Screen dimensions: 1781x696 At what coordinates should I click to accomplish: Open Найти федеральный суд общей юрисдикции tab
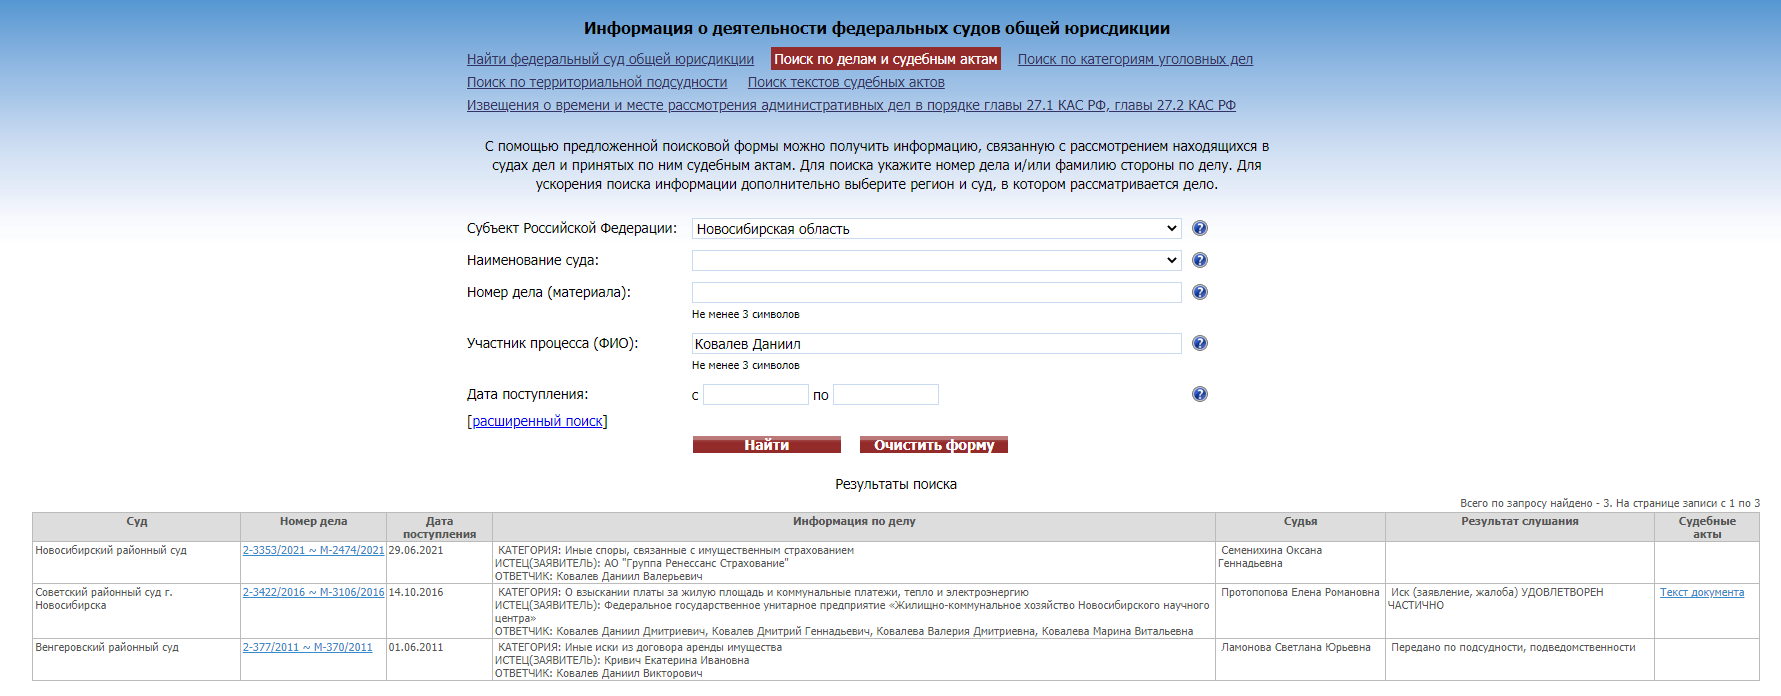click(610, 59)
